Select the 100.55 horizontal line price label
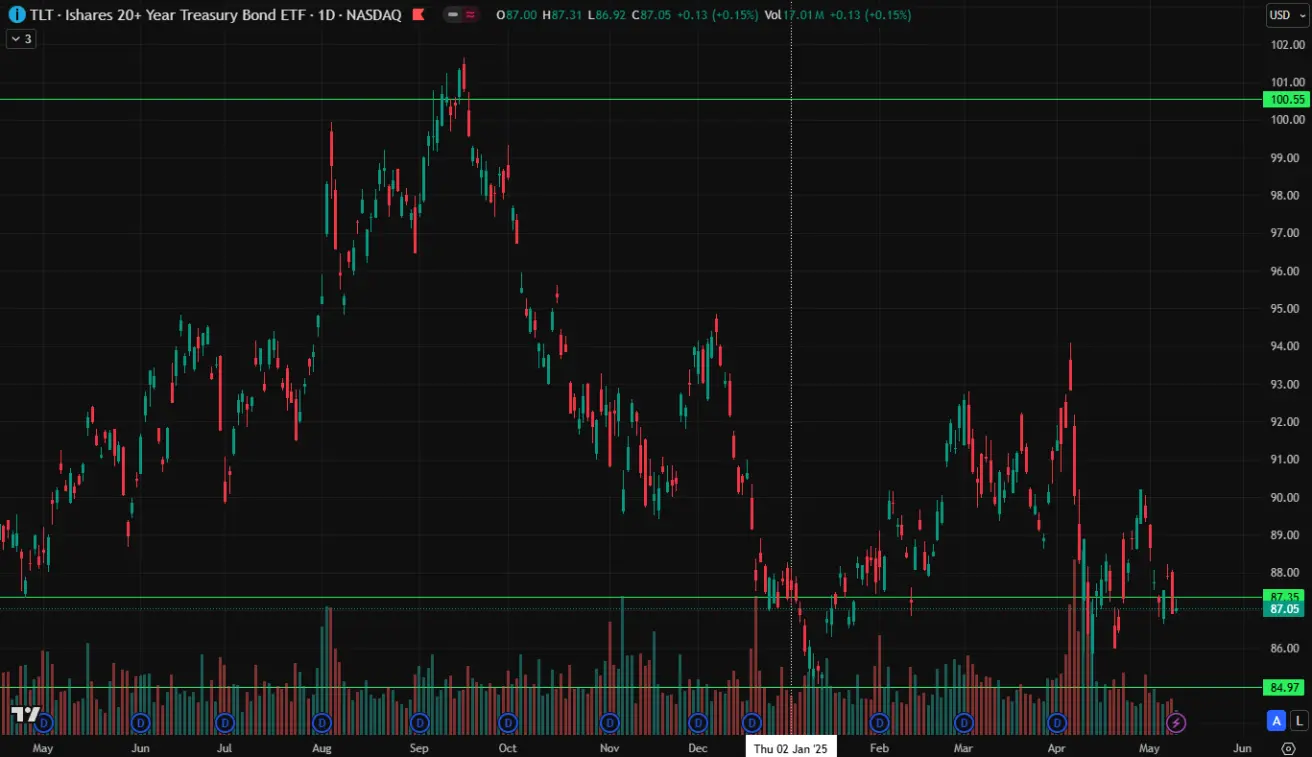This screenshot has height=757, width=1312. click(x=1285, y=99)
